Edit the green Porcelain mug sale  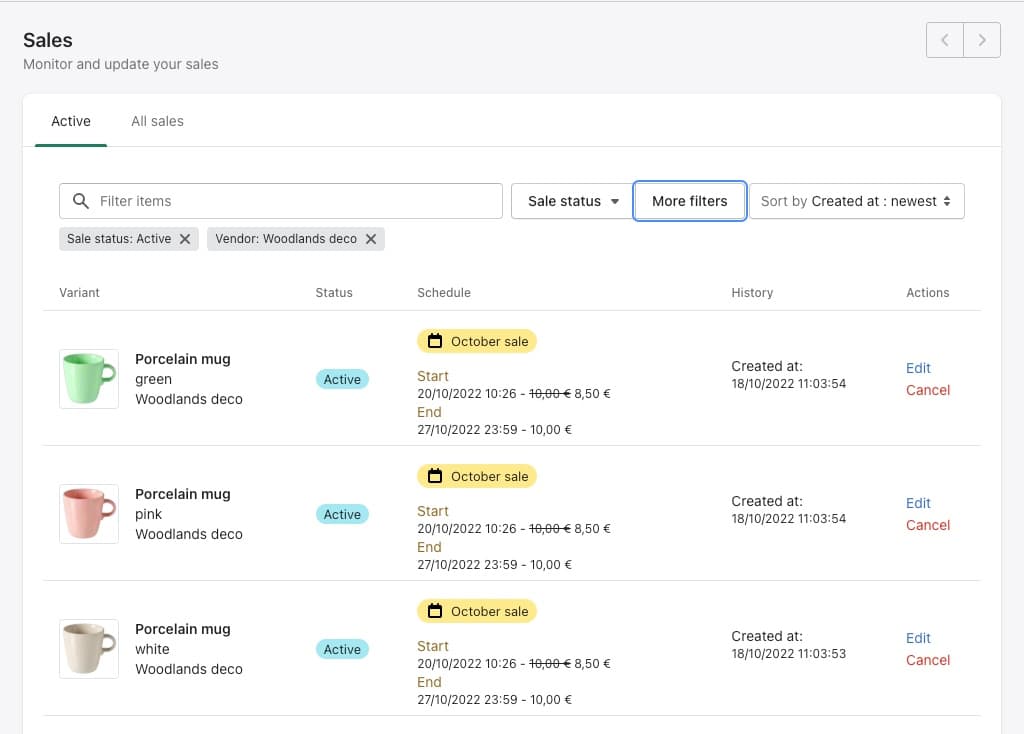tap(918, 368)
